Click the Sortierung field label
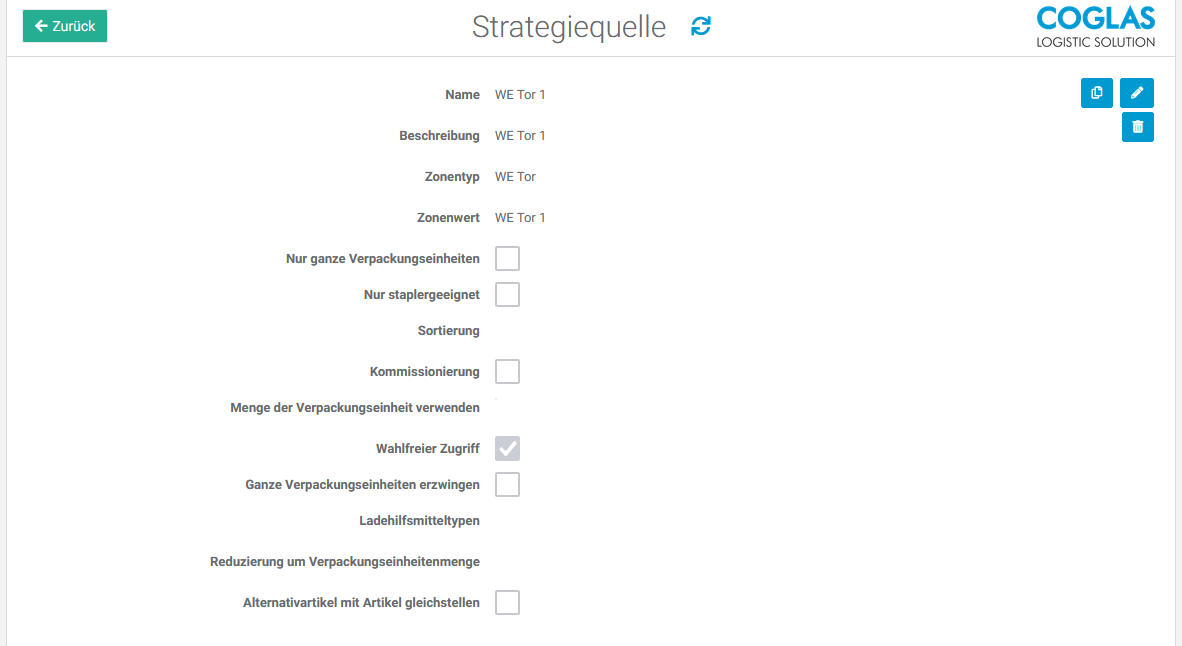 pos(448,331)
